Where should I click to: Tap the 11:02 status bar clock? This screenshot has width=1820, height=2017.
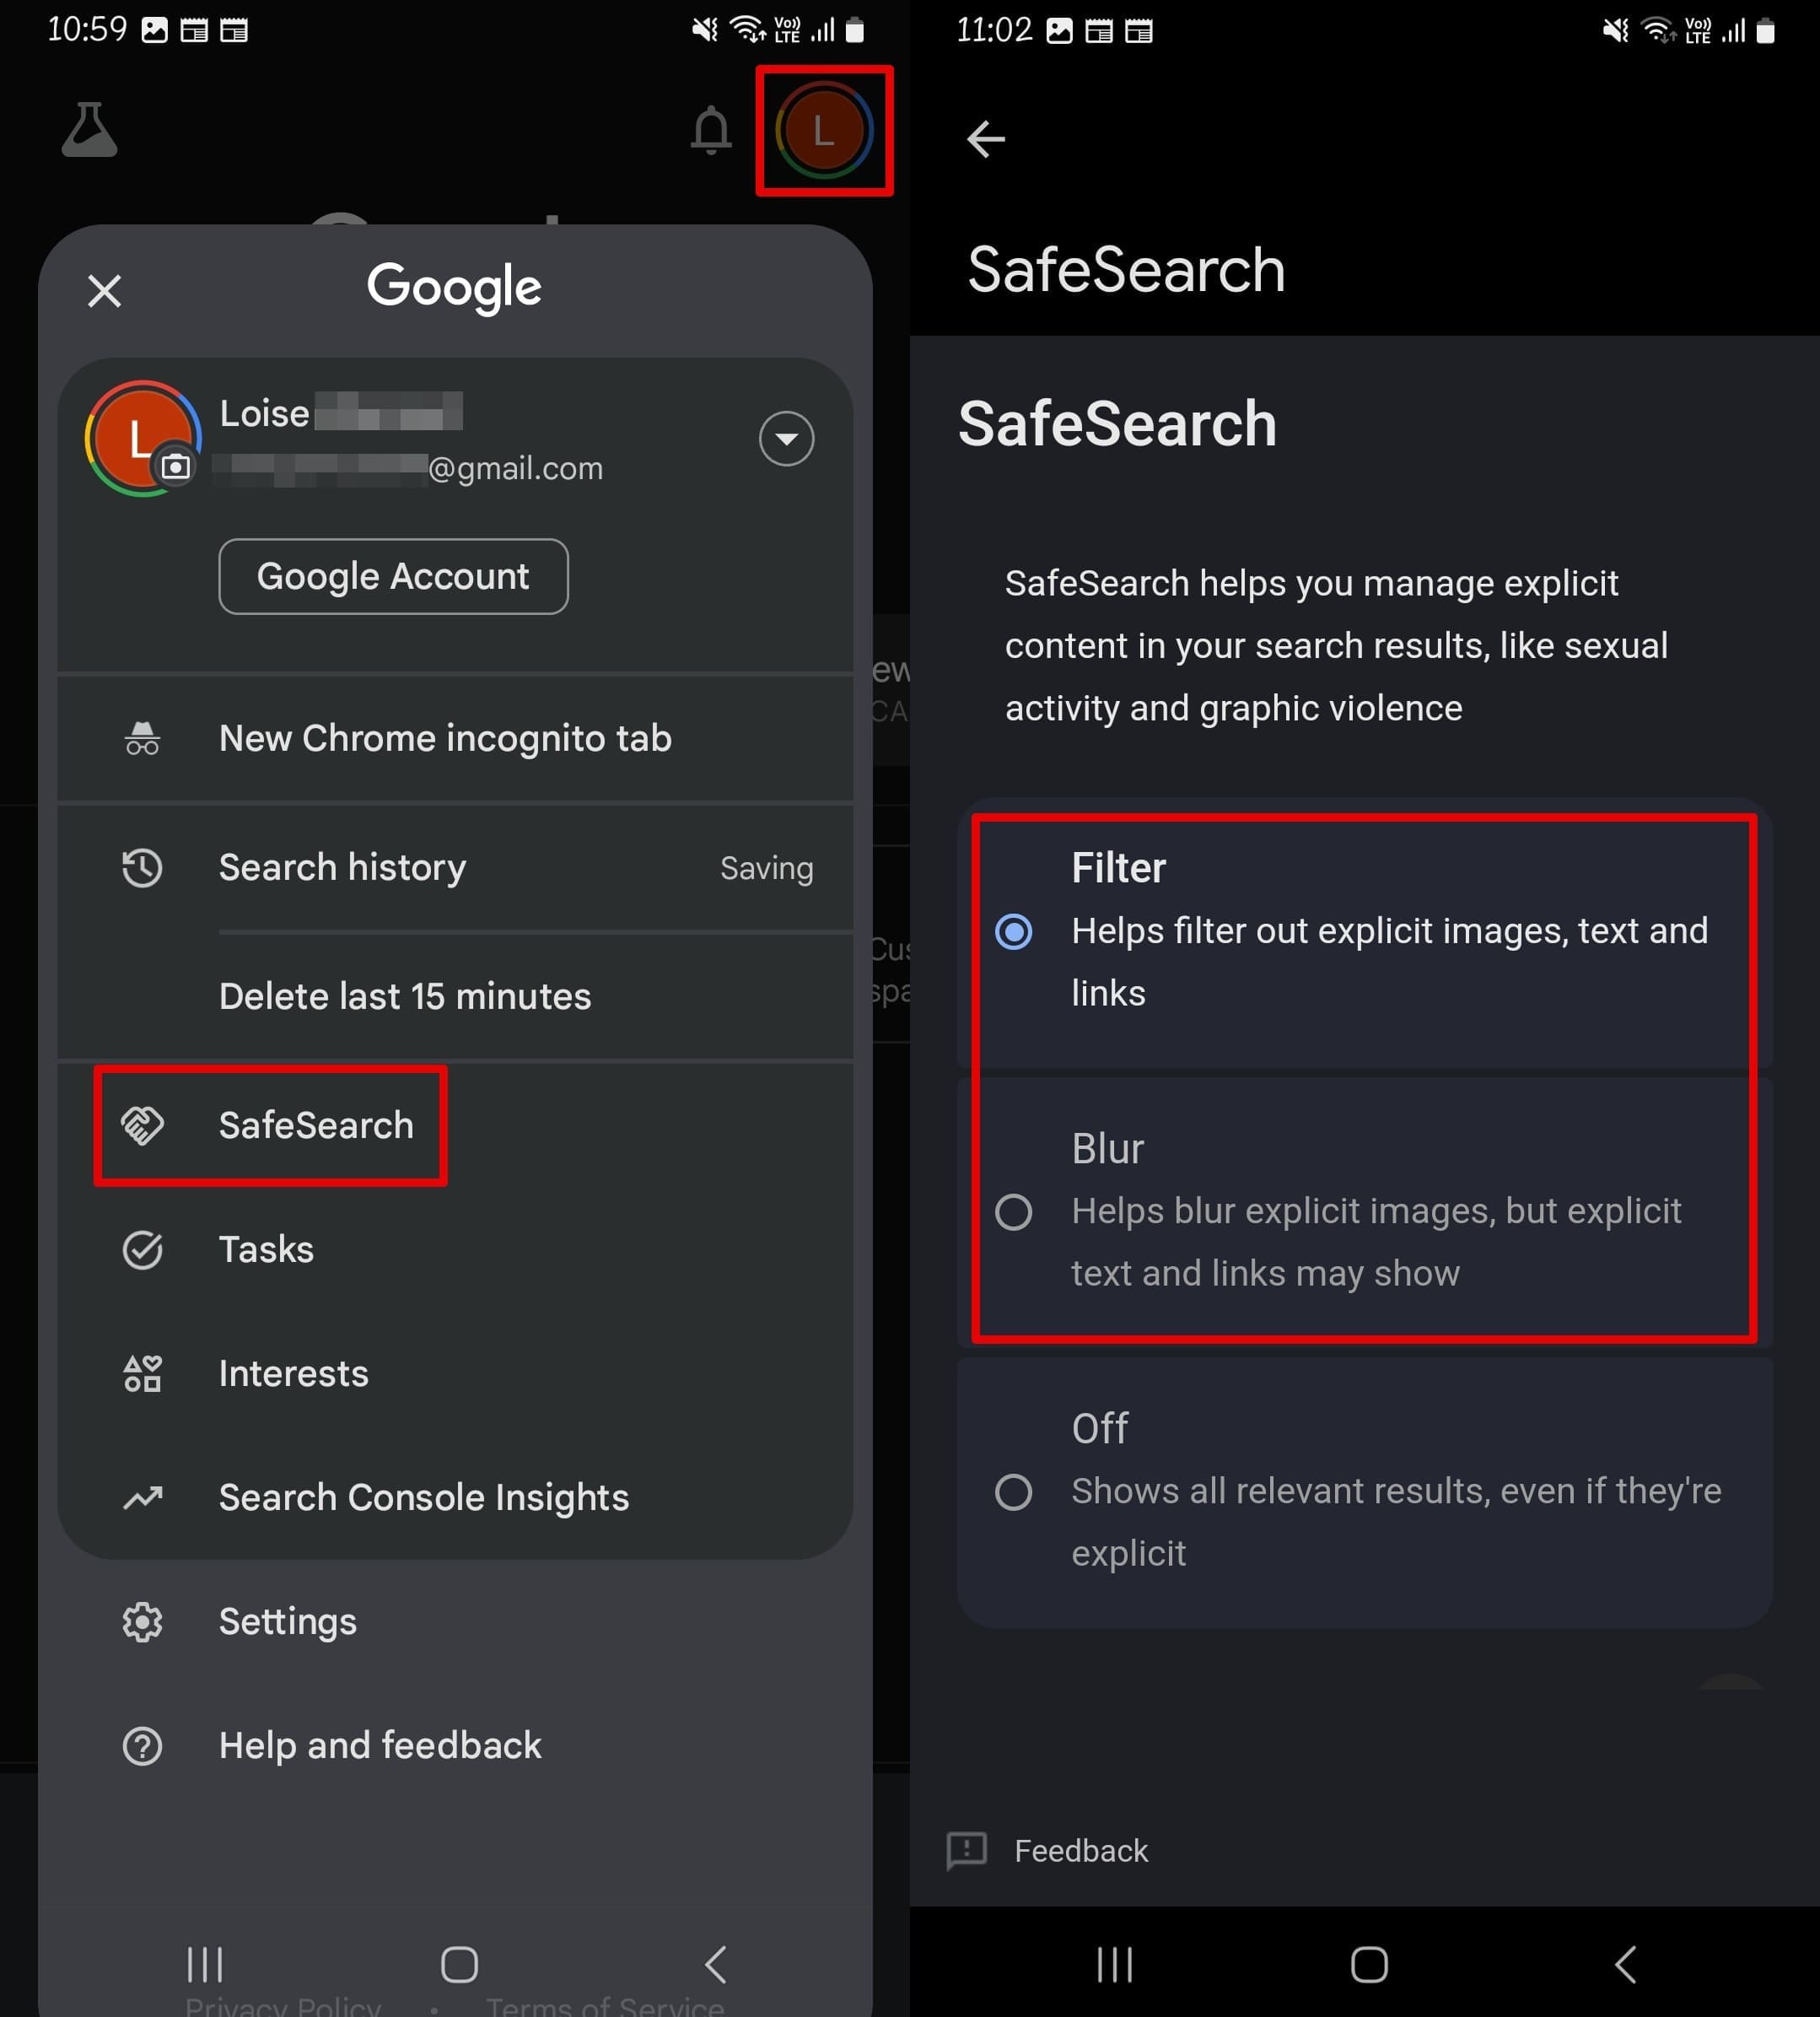click(994, 29)
